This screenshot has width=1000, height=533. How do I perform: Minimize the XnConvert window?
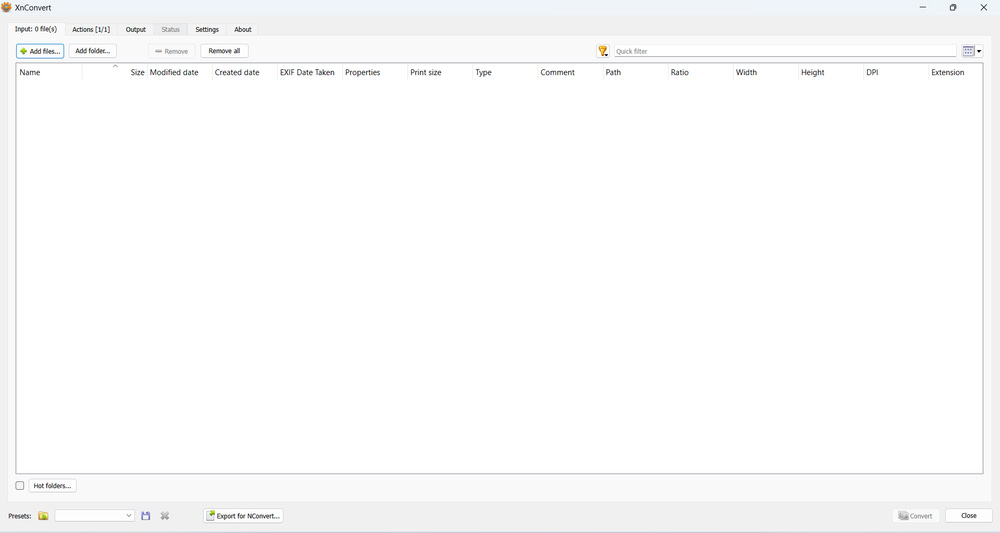pyautogui.click(x=923, y=8)
